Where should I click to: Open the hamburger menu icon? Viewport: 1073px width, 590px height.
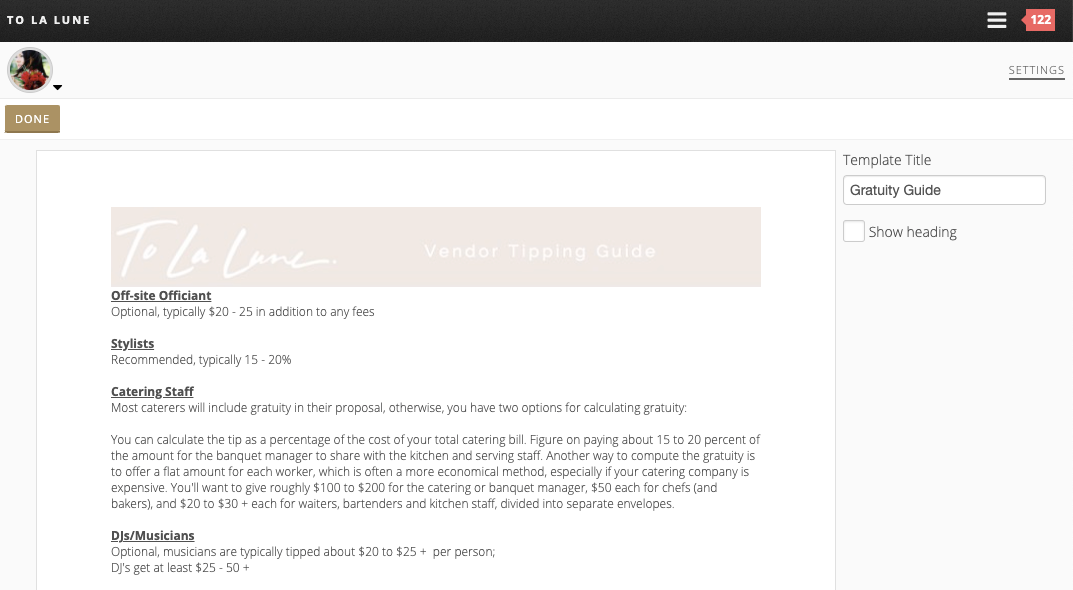tap(996, 20)
